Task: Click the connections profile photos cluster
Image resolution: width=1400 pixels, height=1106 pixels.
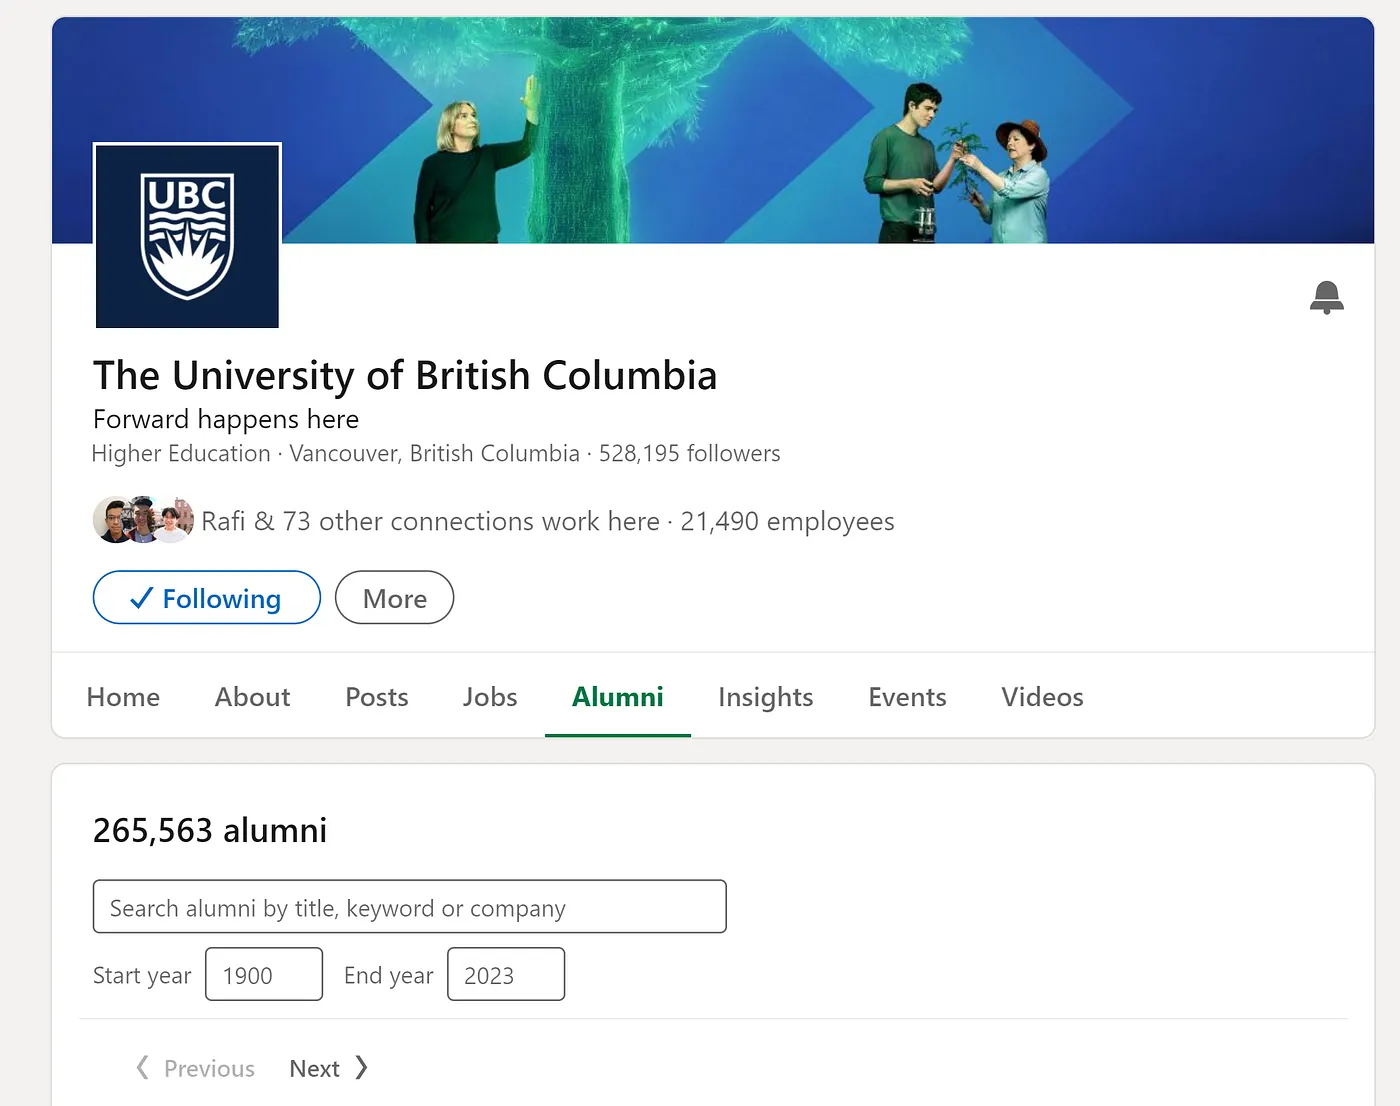Action: click(x=143, y=520)
